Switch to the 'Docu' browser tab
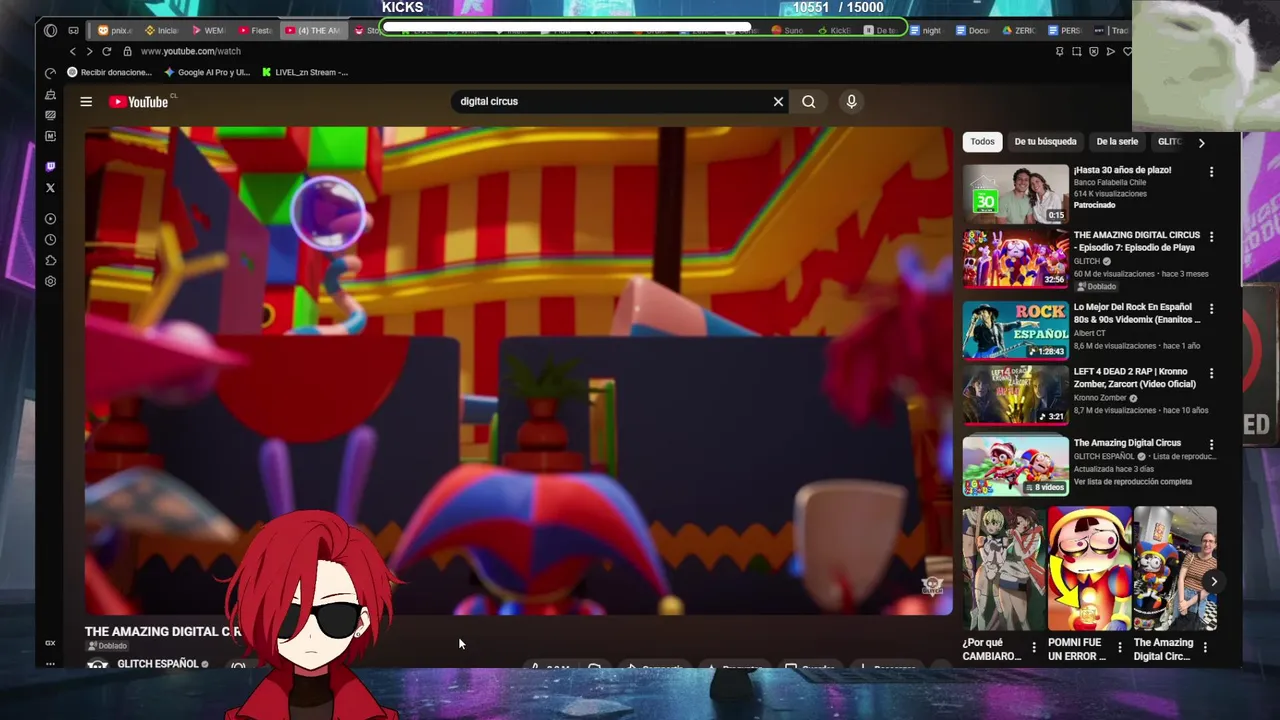 (x=973, y=31)
